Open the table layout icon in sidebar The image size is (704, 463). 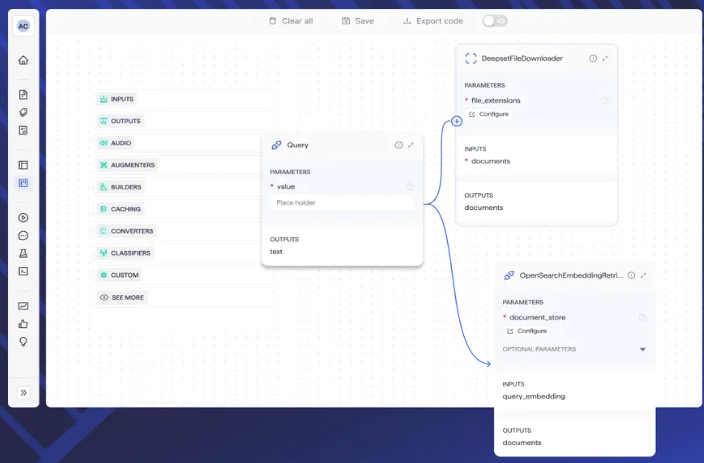click(23, 165)
